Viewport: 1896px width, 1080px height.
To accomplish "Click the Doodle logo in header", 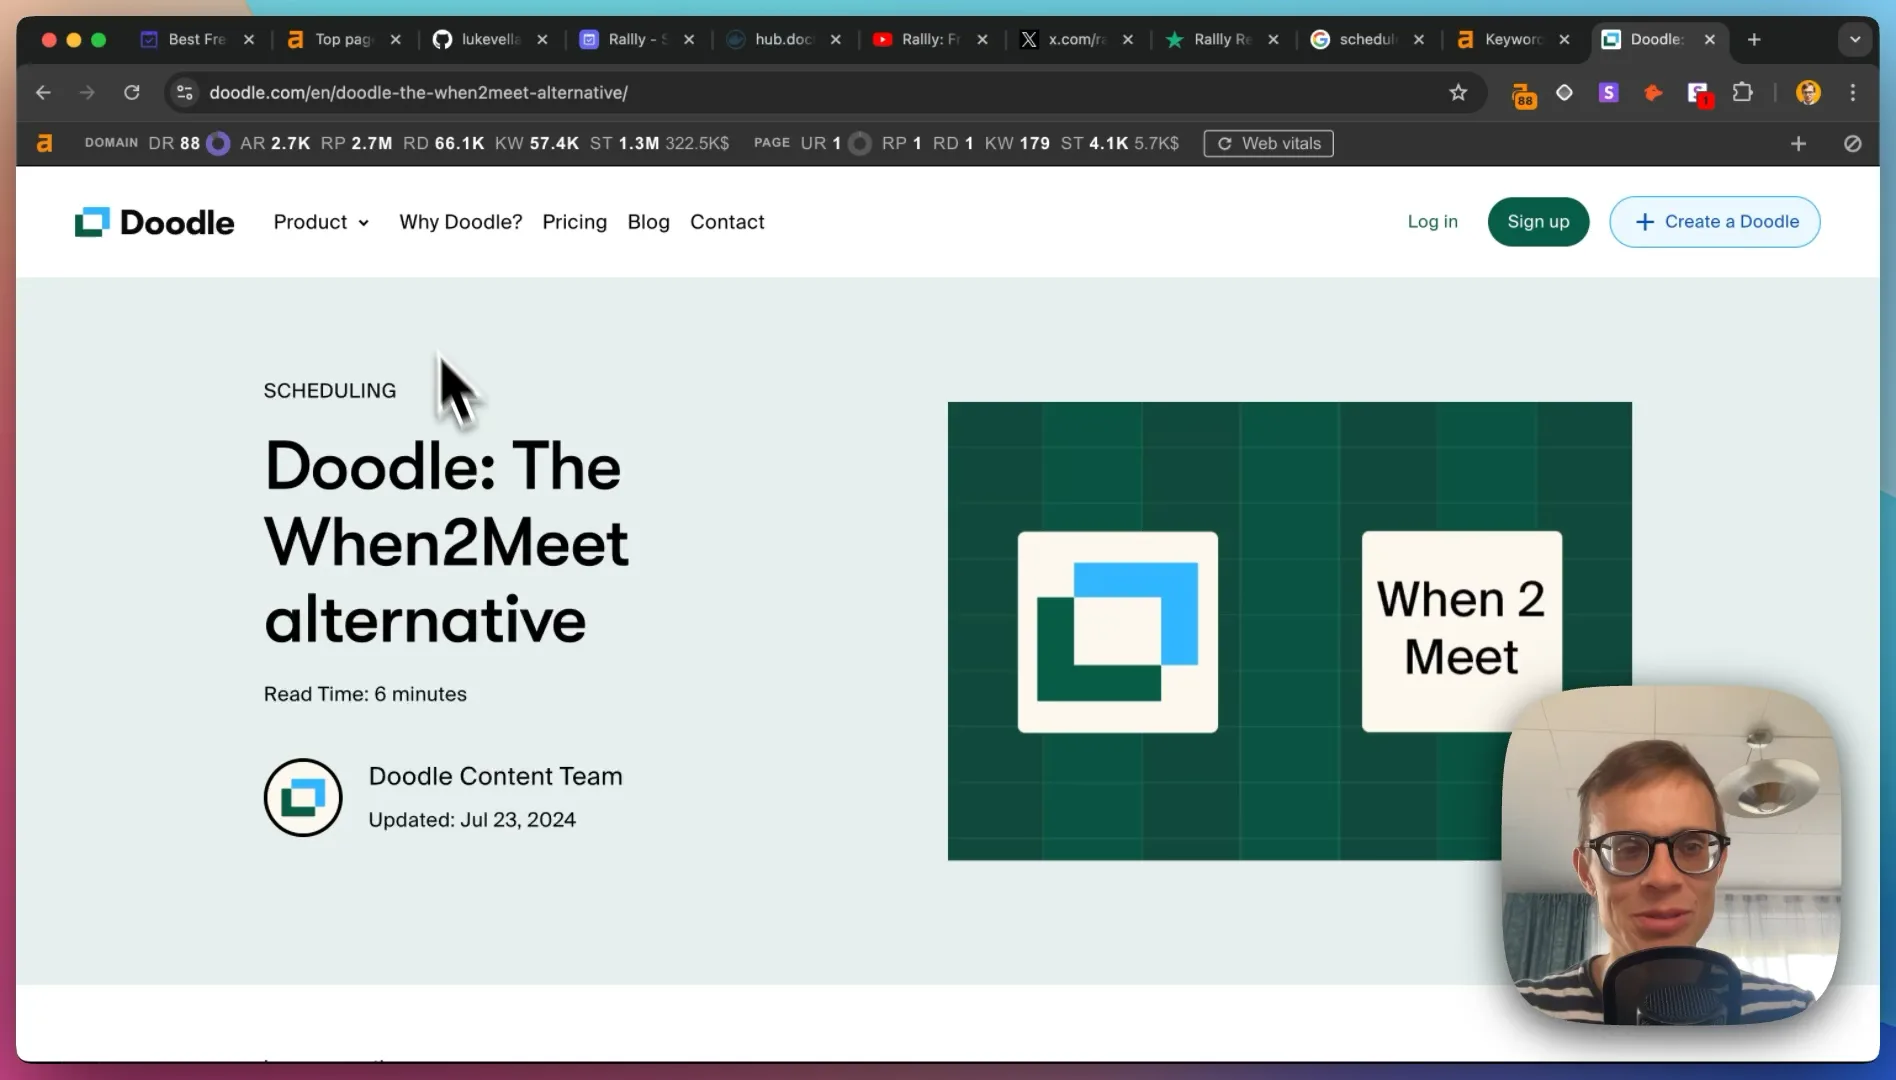I will (154, 222).
